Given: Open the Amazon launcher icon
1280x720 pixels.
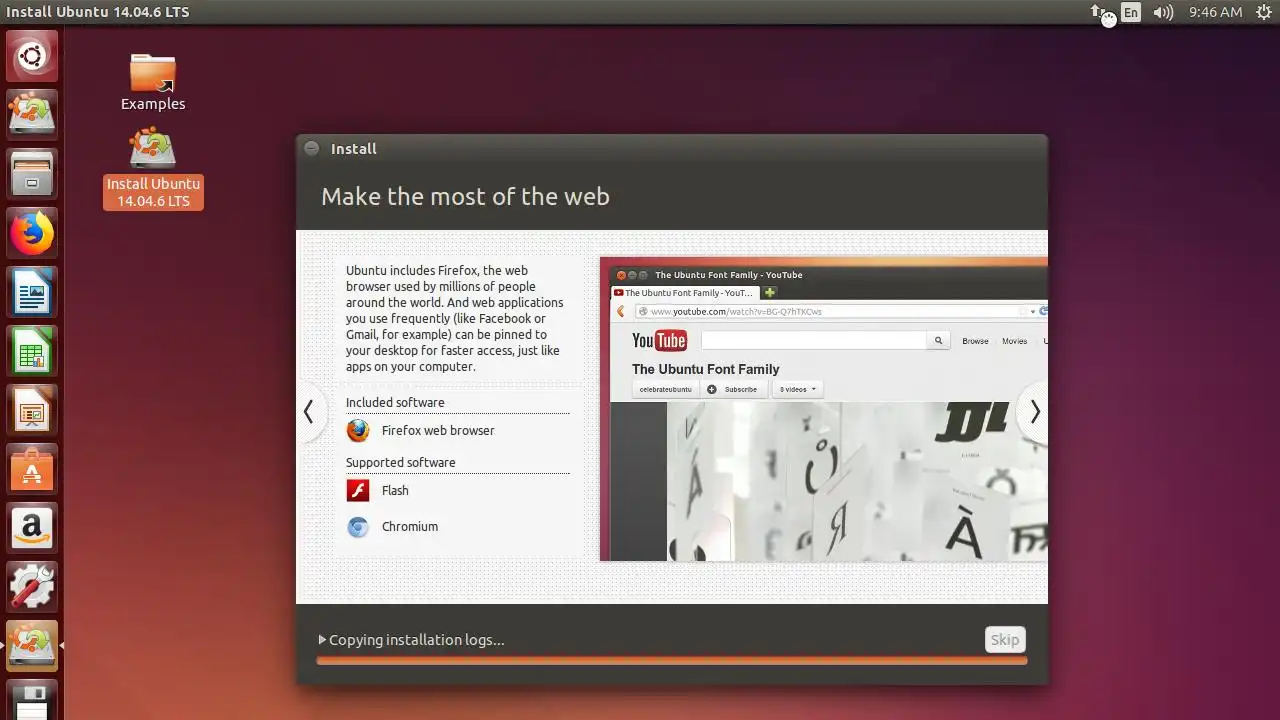Looking at the screenshot, I should (x=32, y=528).
